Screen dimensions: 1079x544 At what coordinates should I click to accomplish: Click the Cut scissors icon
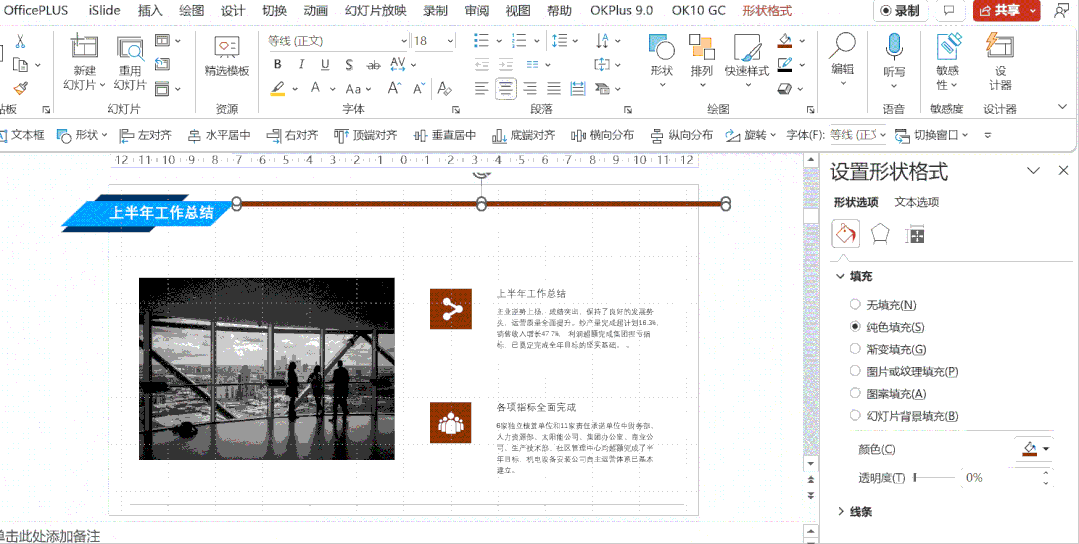[20, 41]
